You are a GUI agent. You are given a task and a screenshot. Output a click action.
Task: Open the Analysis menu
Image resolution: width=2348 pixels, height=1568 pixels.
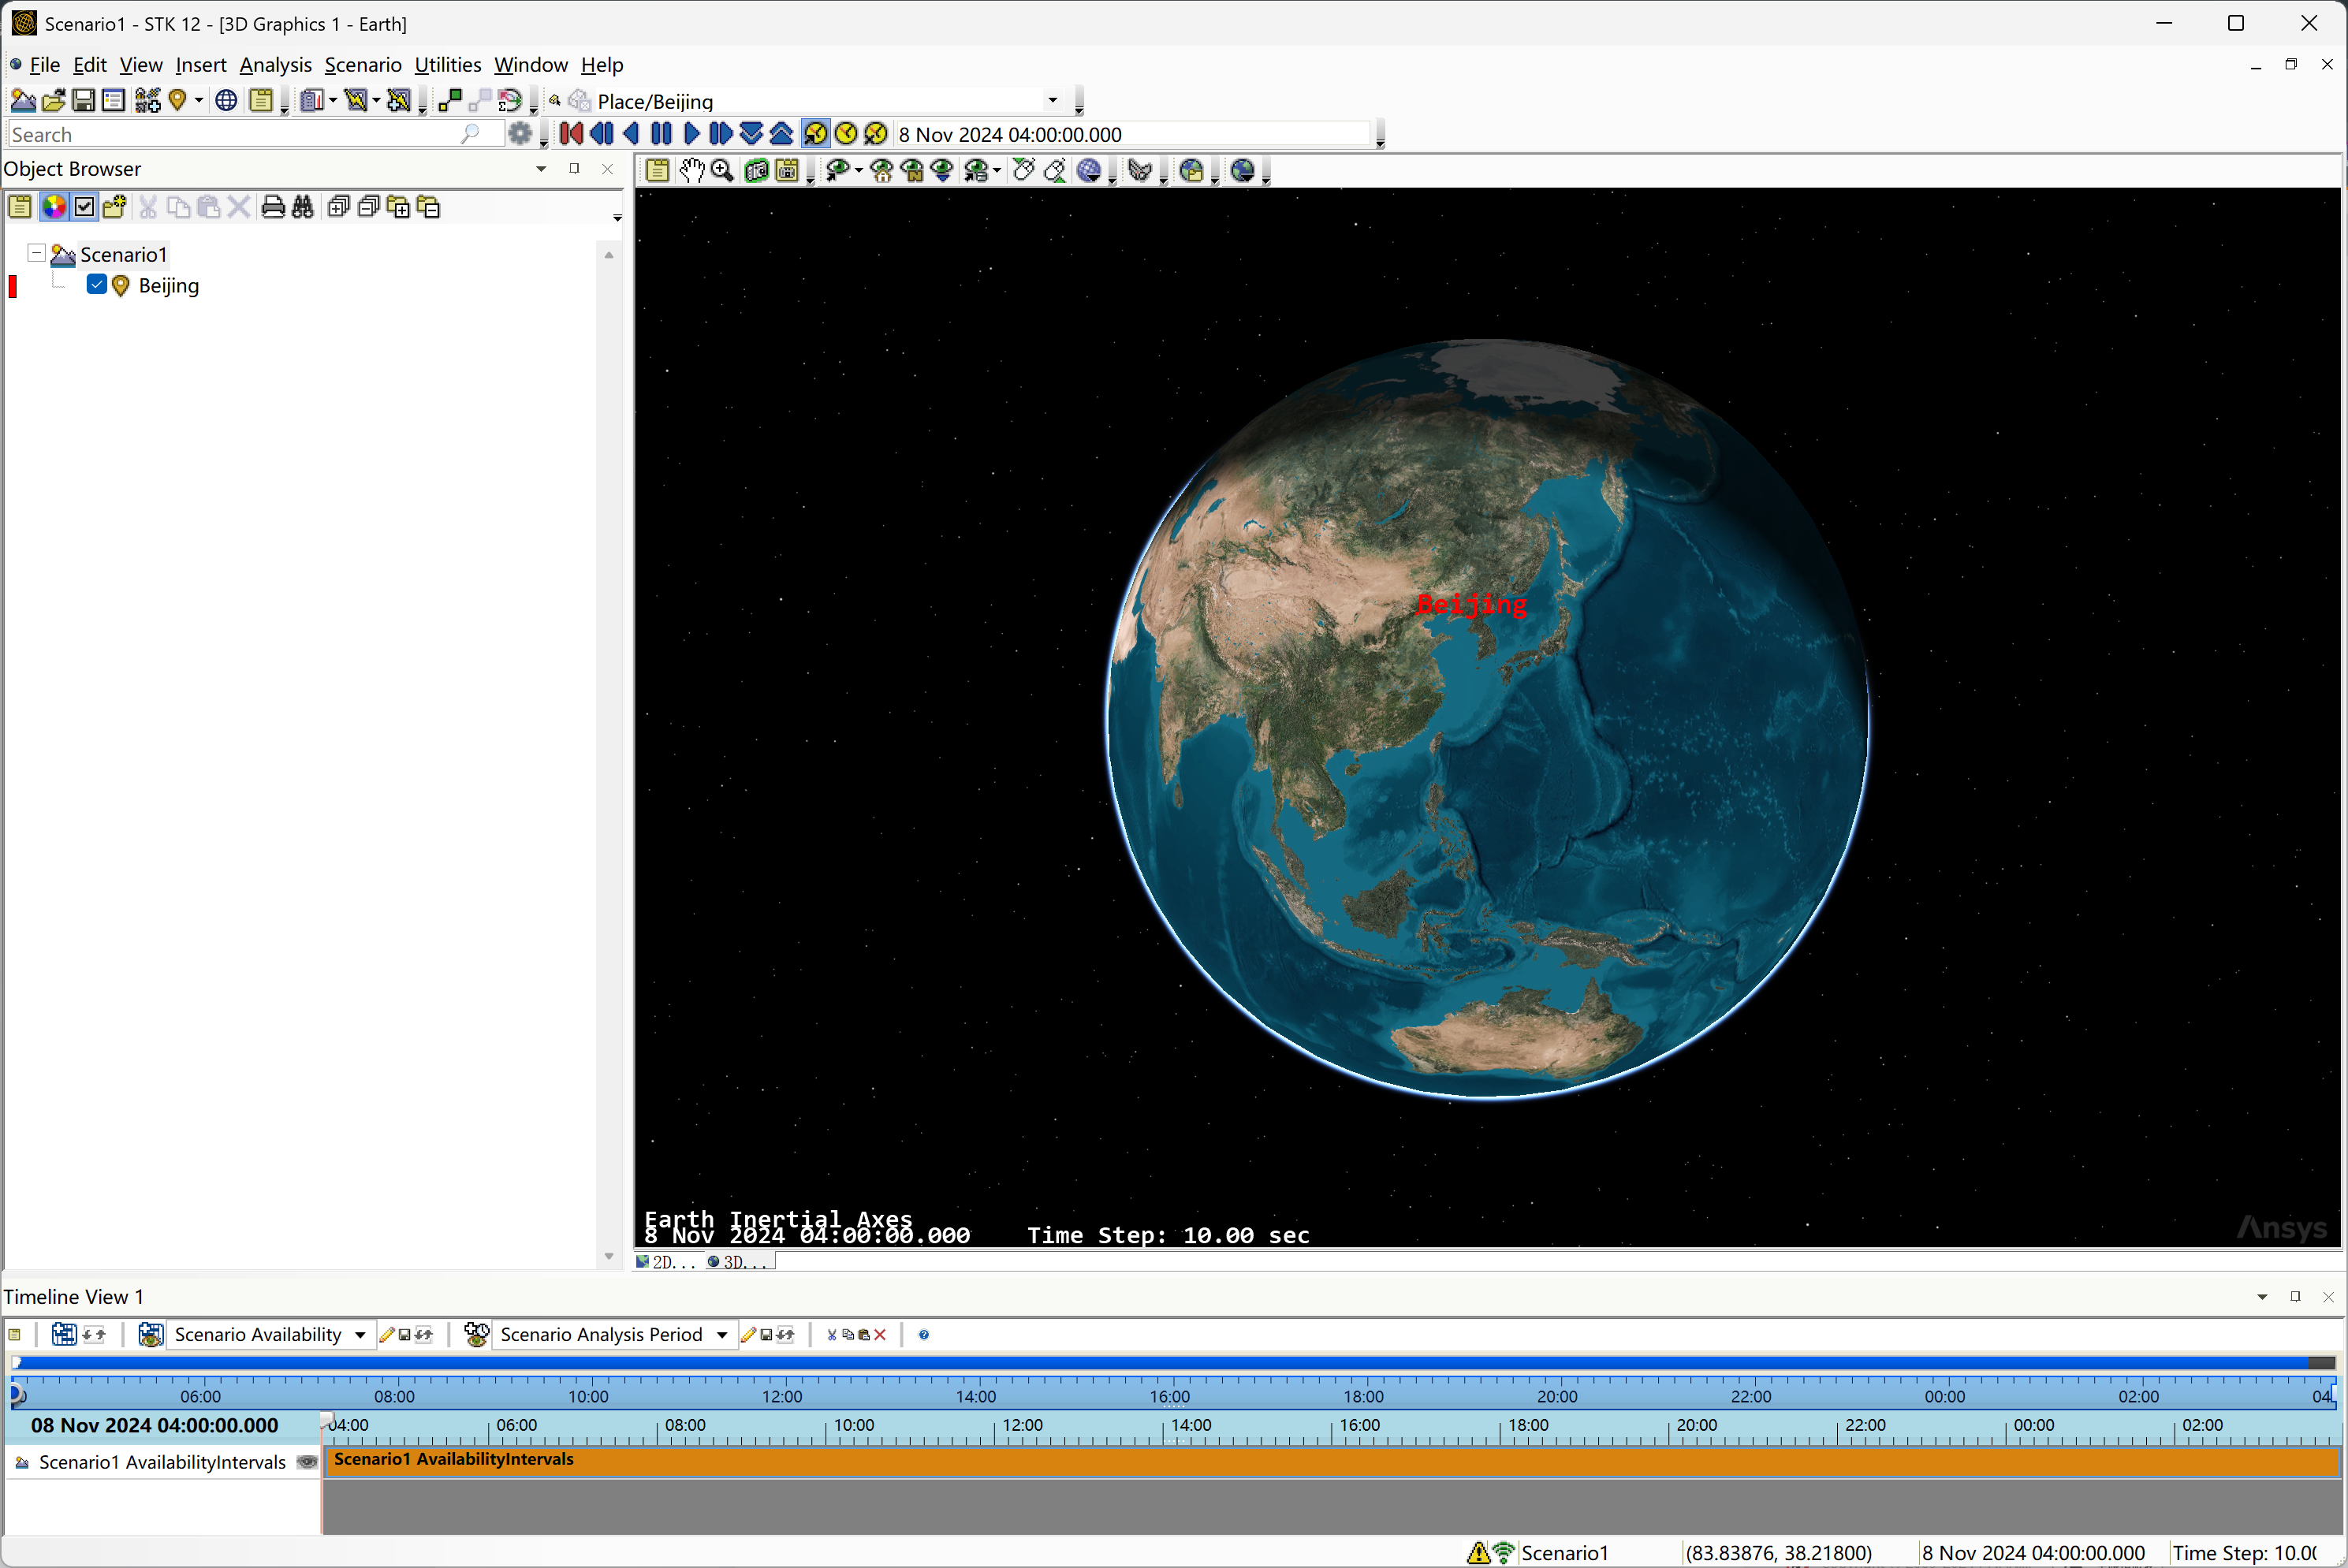[x=275, y=65]
